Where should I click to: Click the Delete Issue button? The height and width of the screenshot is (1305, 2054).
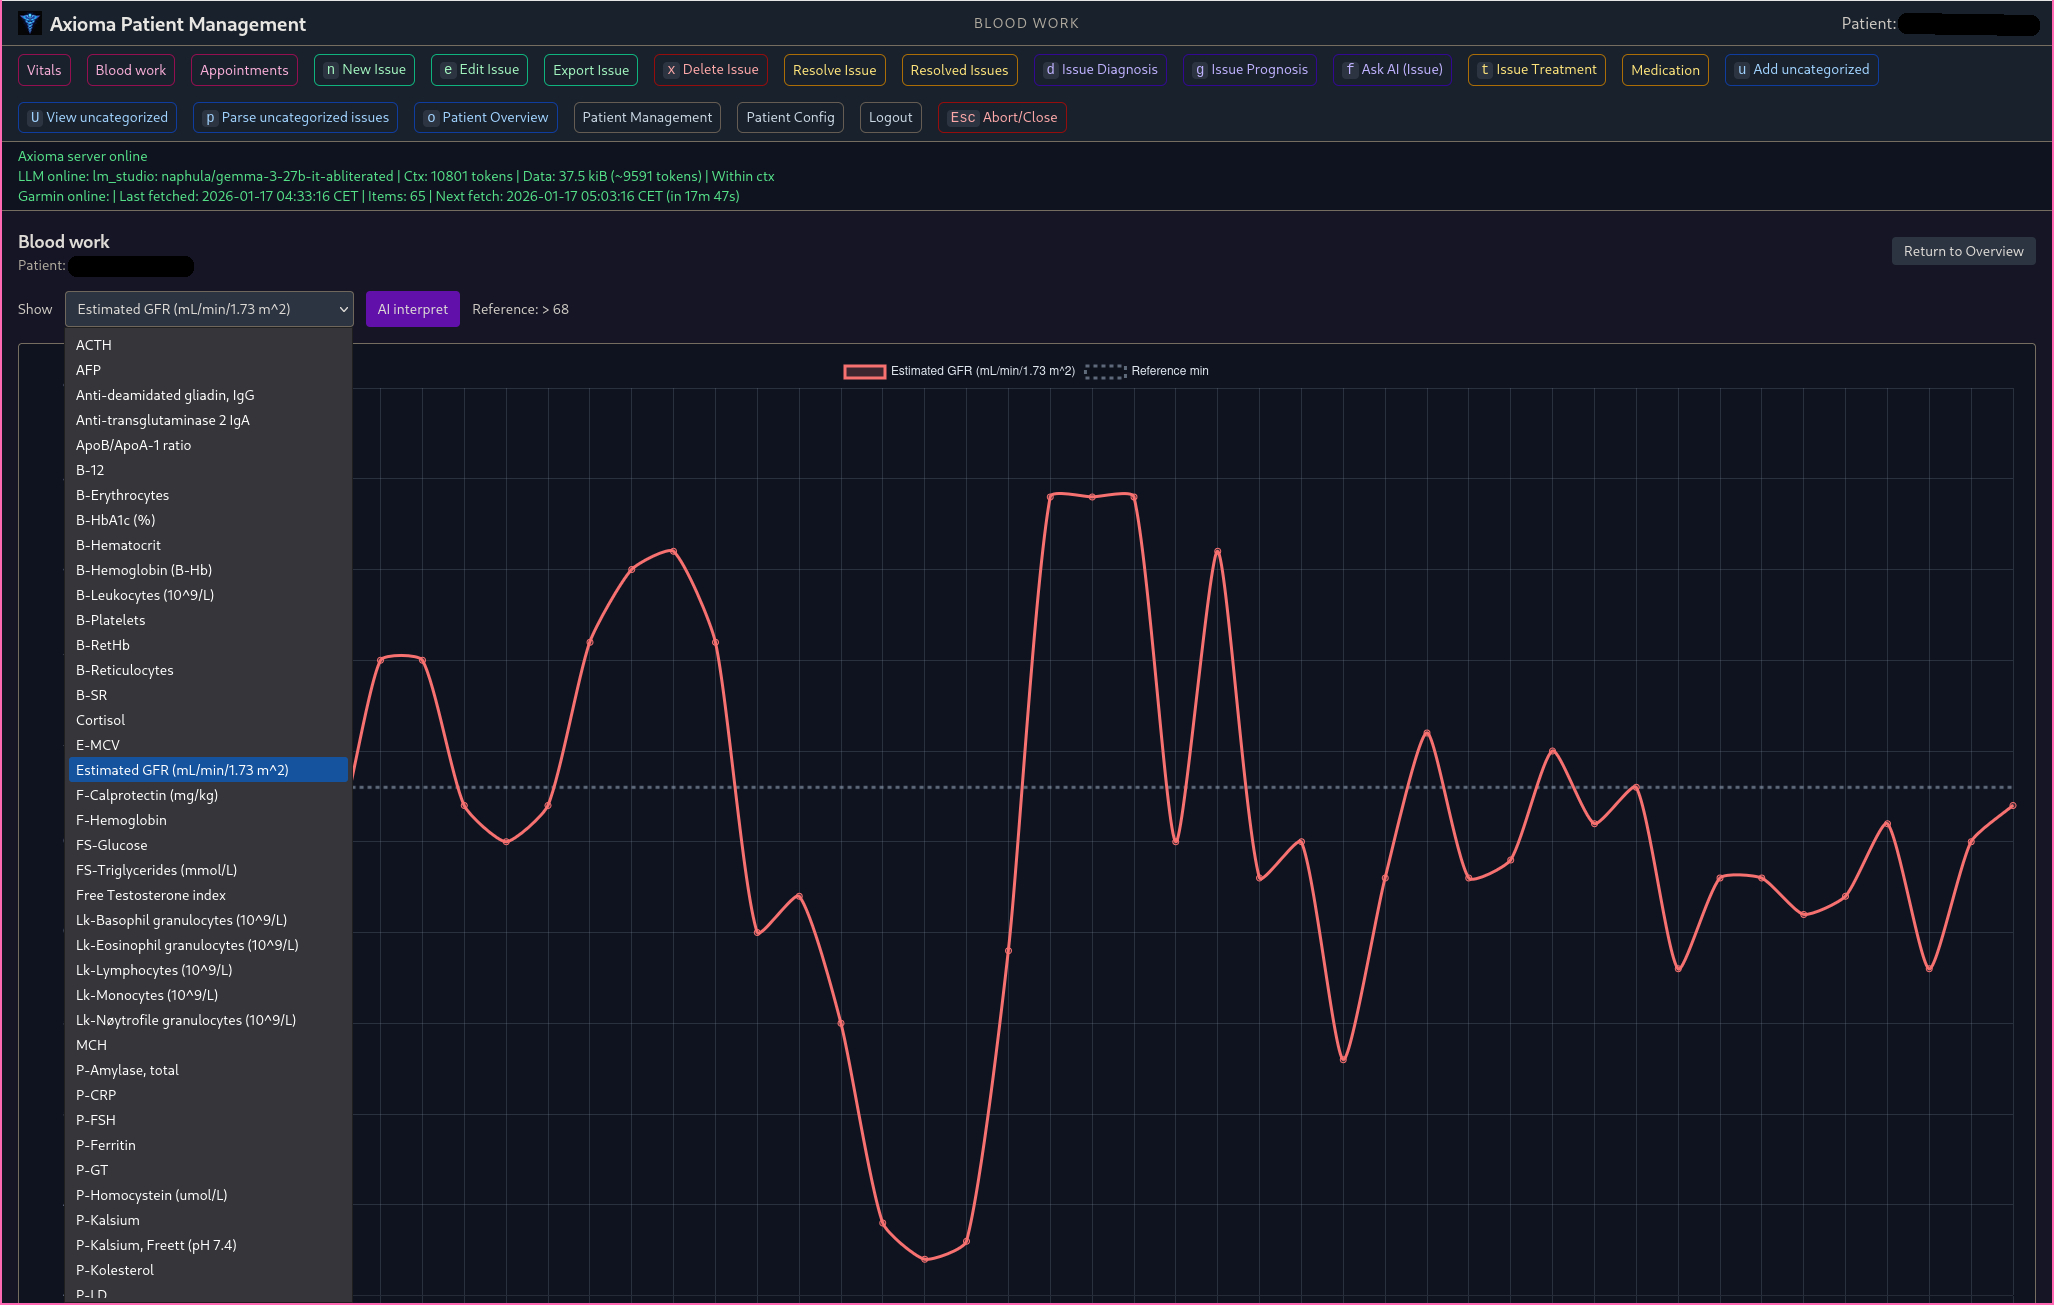tap(711, 70)
